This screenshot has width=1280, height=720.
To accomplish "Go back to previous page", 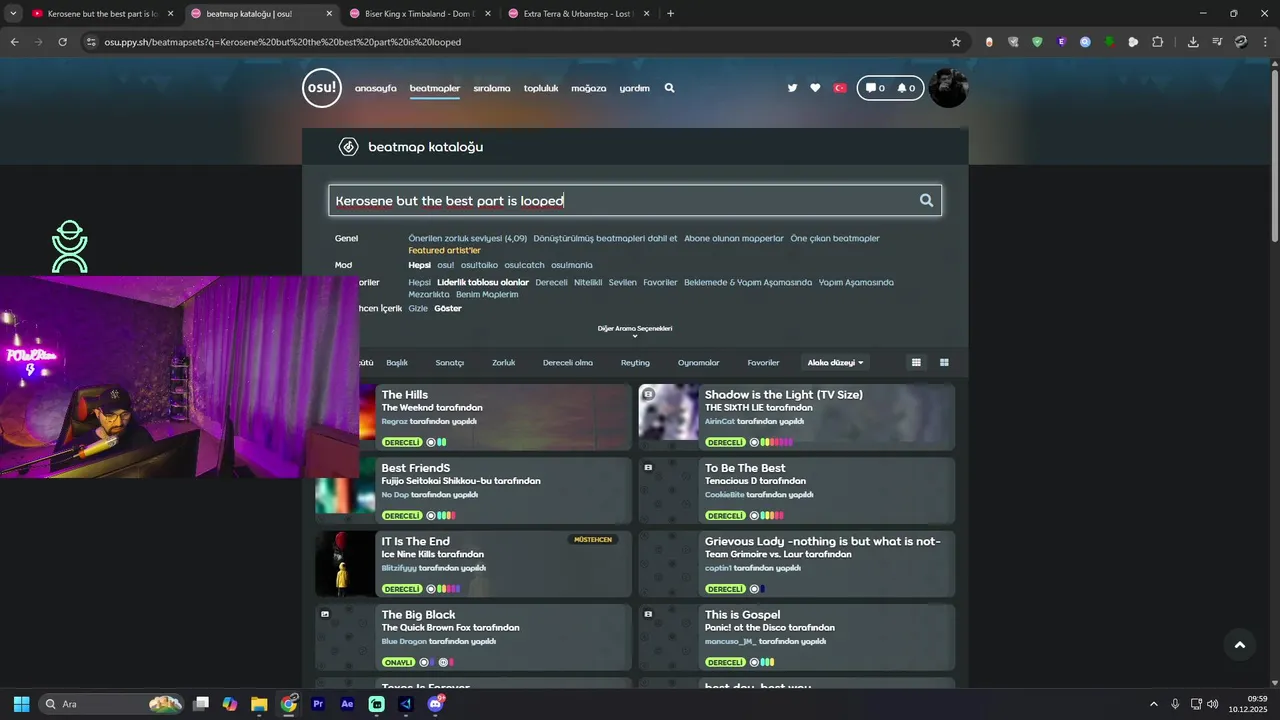I will point(14,42).
